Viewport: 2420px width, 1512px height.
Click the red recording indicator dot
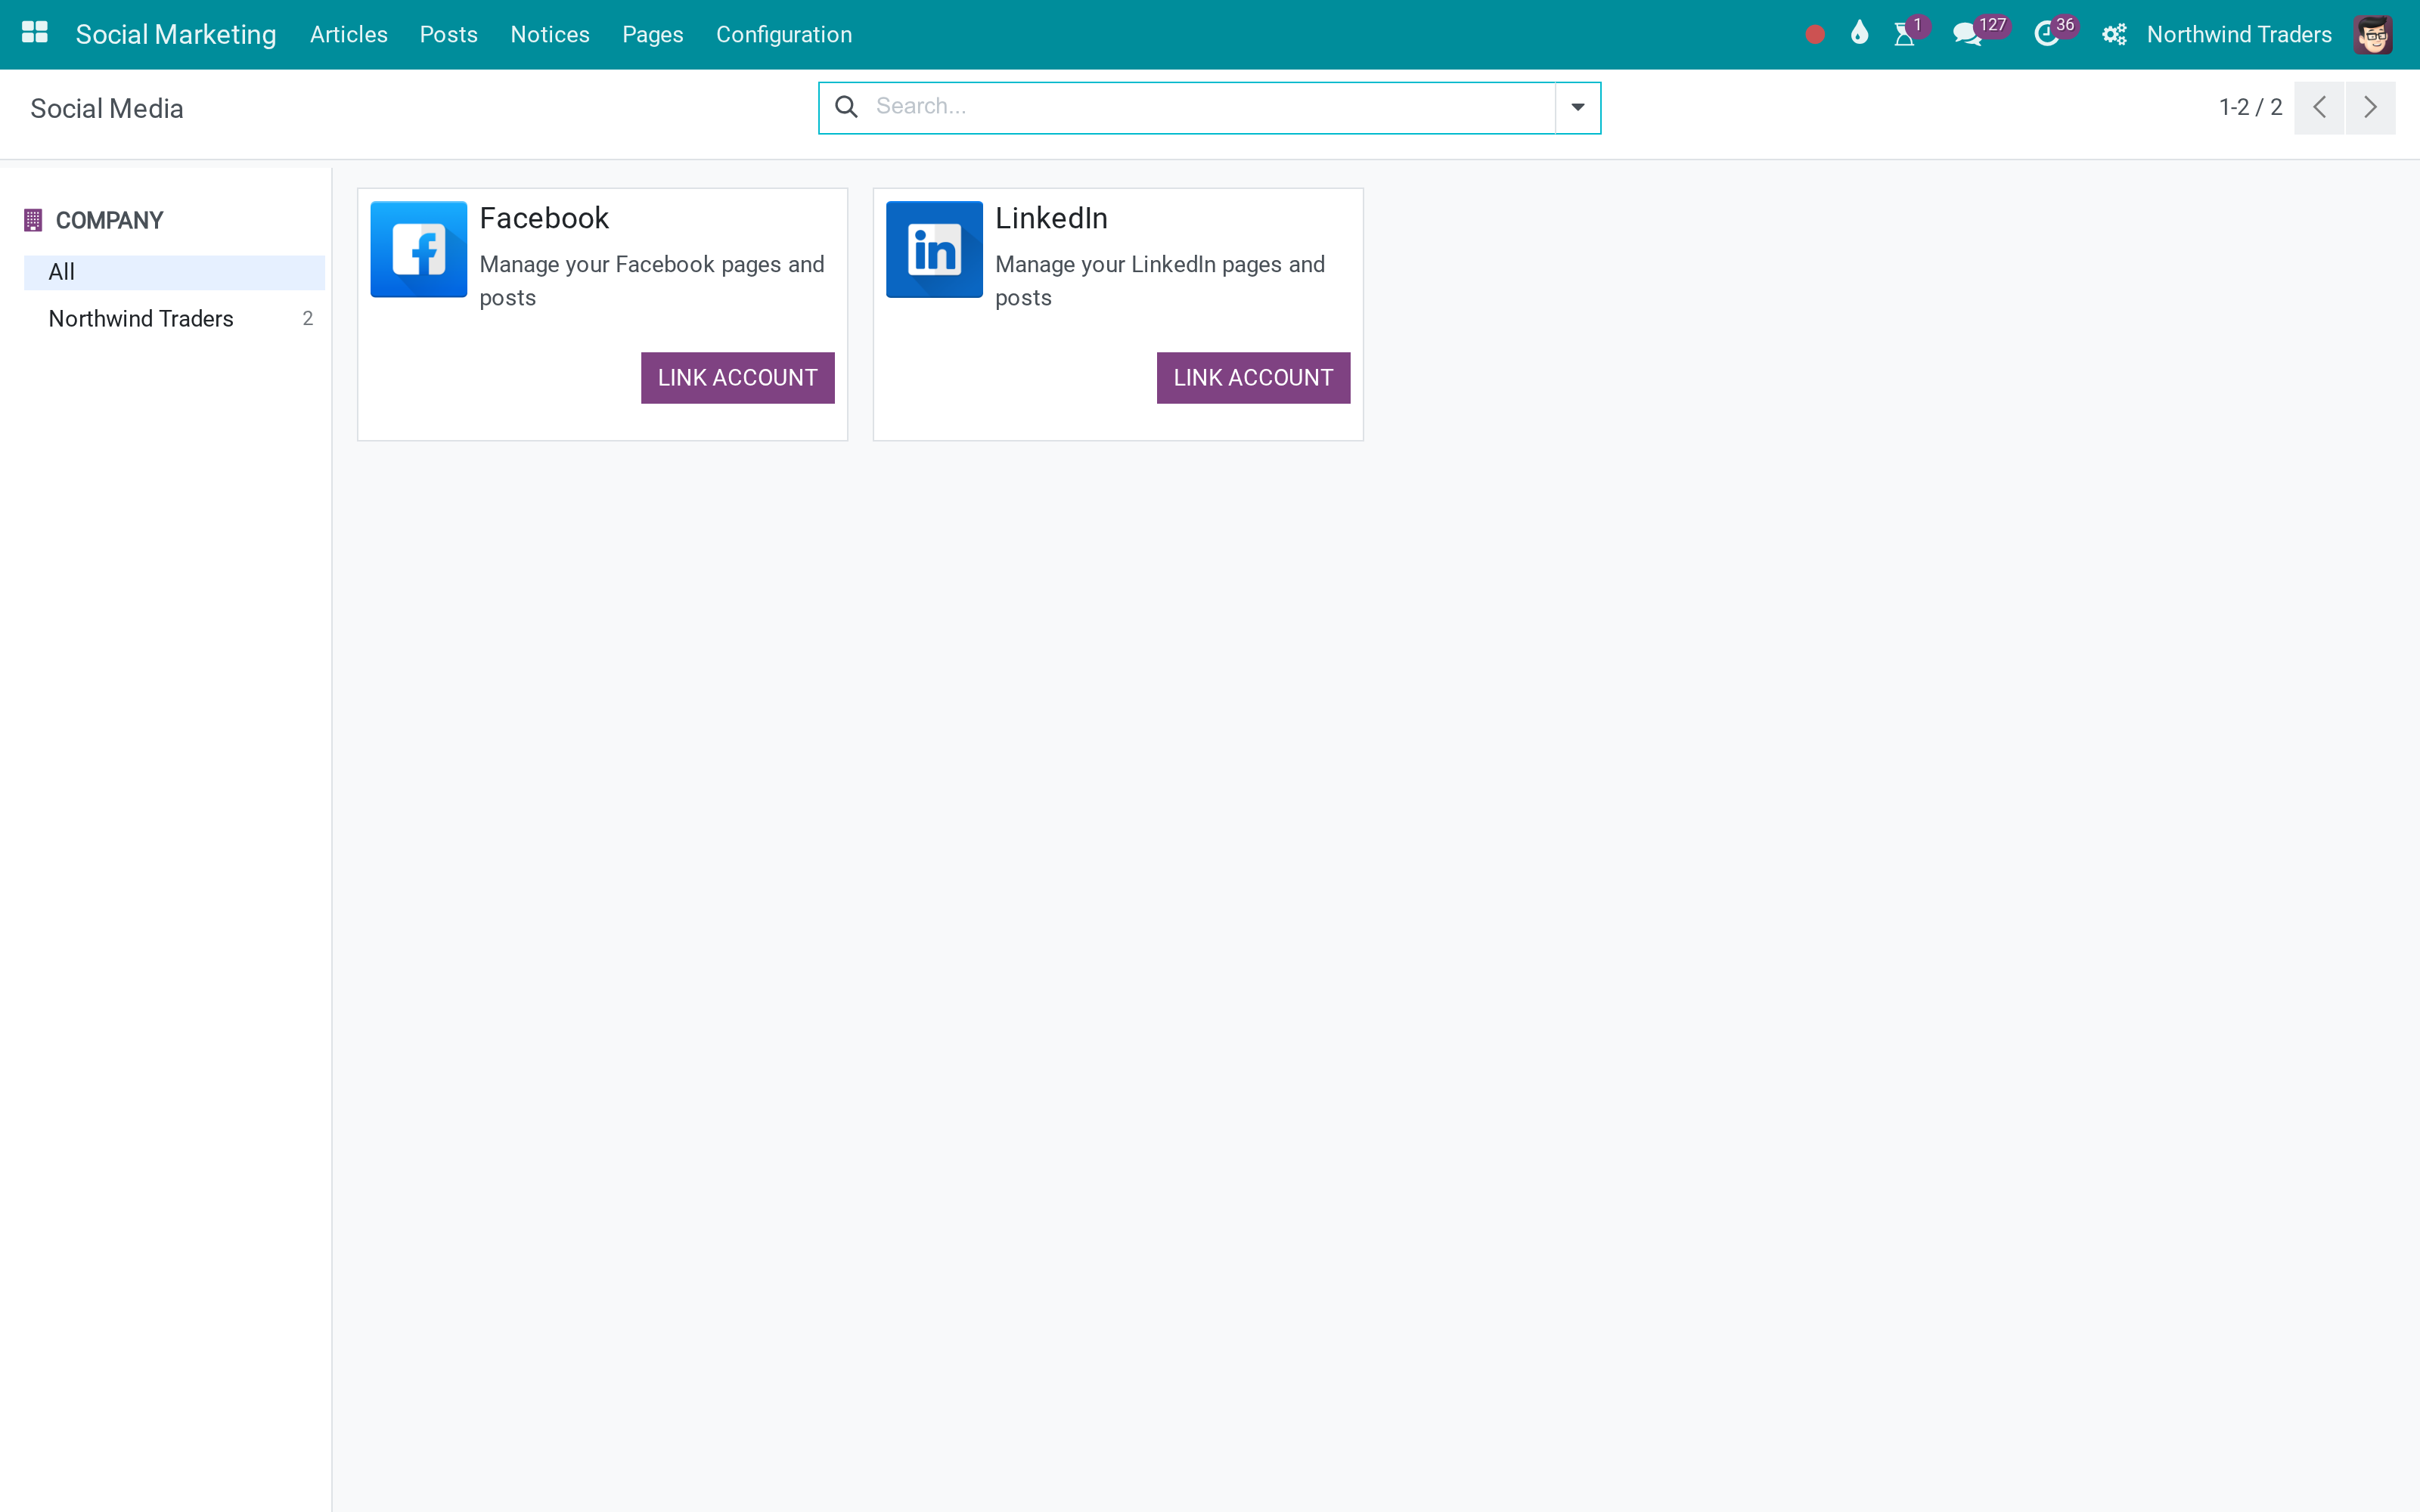[1815, 35]
